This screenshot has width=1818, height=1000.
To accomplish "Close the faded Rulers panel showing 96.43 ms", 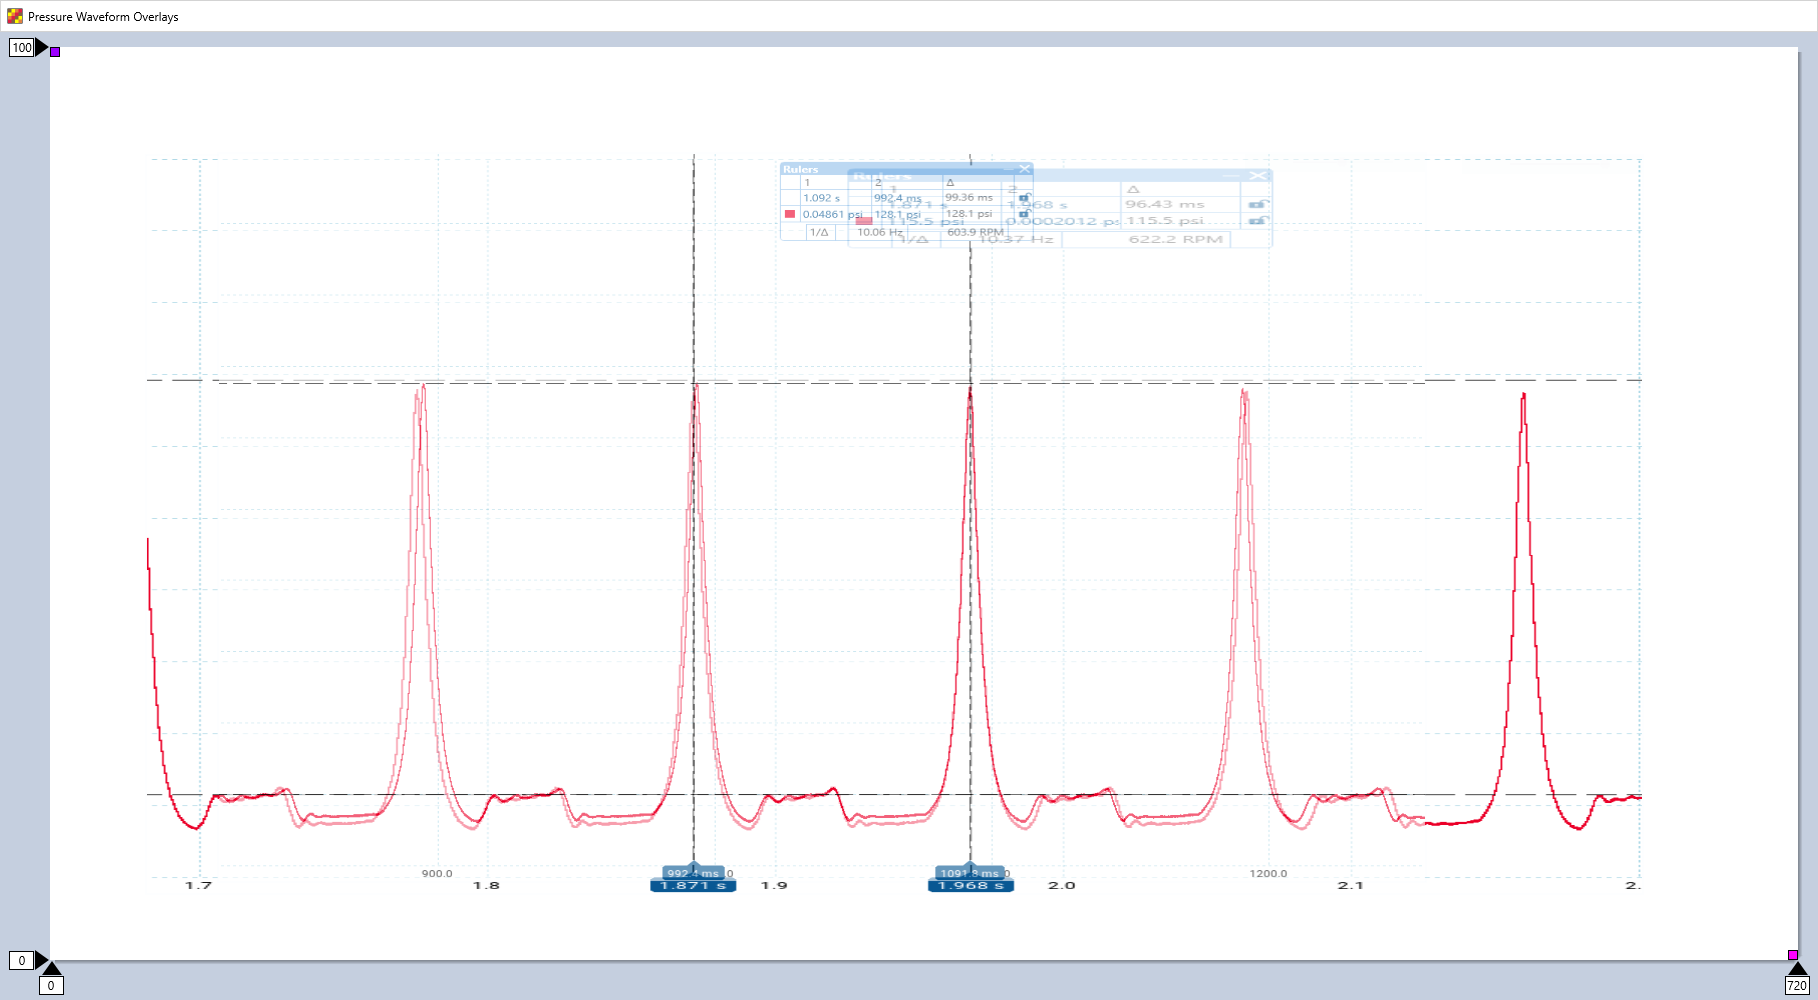I will 1258,176.
